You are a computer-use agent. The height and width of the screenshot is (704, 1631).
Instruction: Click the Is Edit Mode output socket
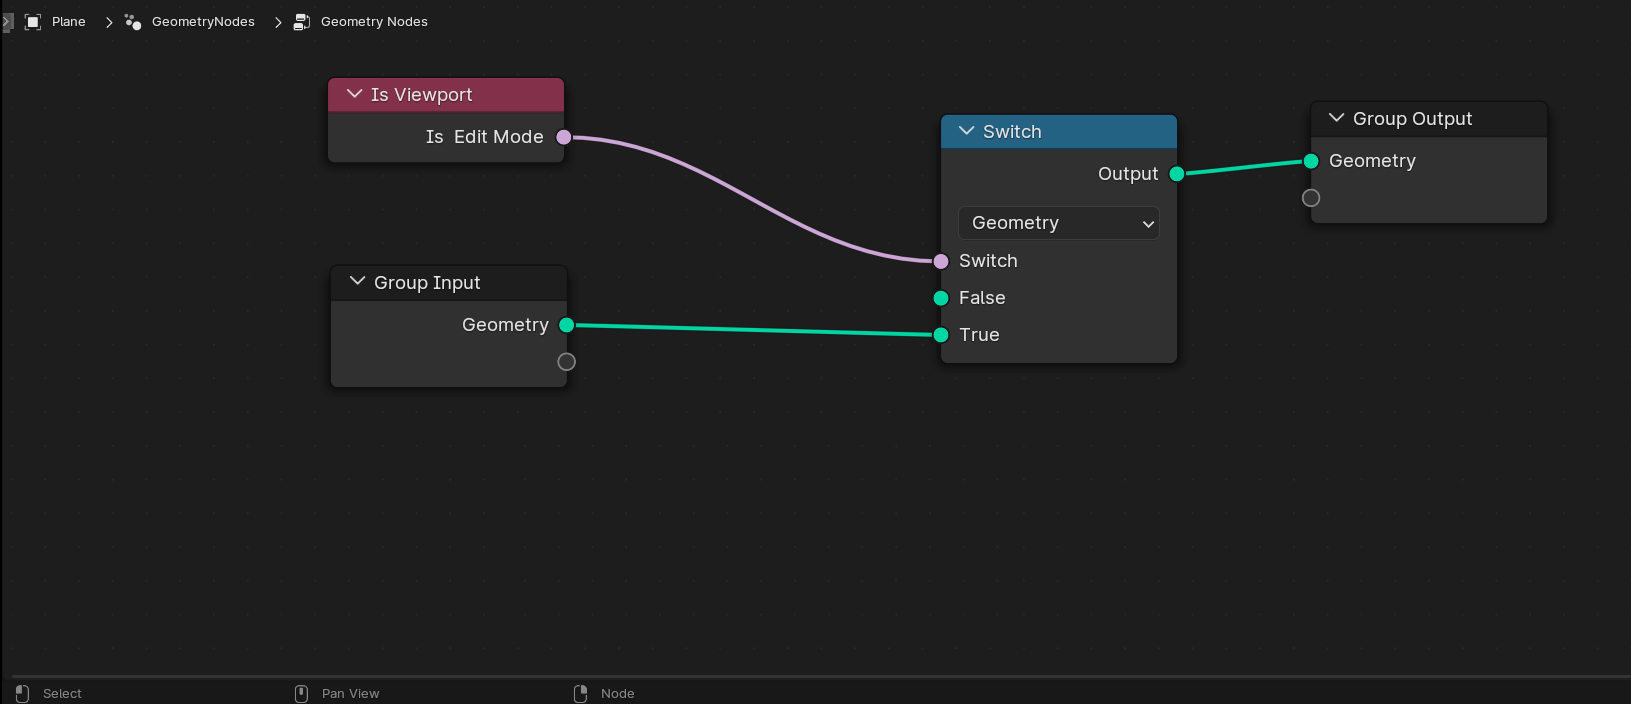(x=564, y=137)
